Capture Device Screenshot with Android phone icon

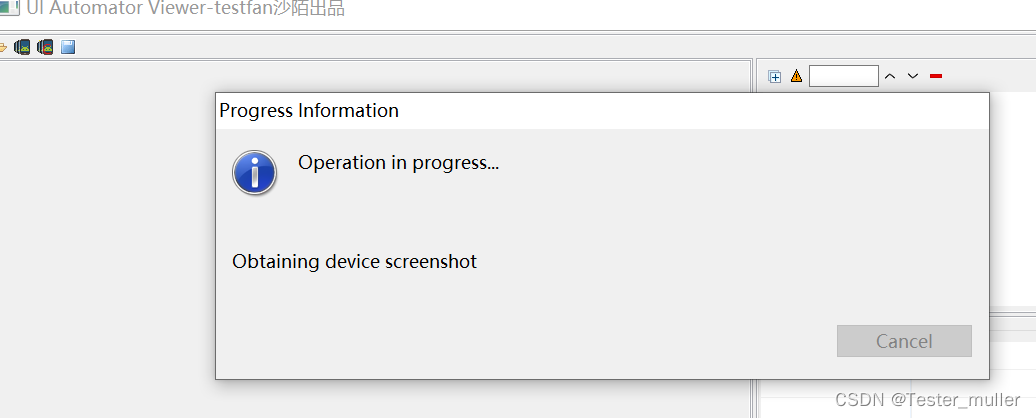[x=22, y=48]
